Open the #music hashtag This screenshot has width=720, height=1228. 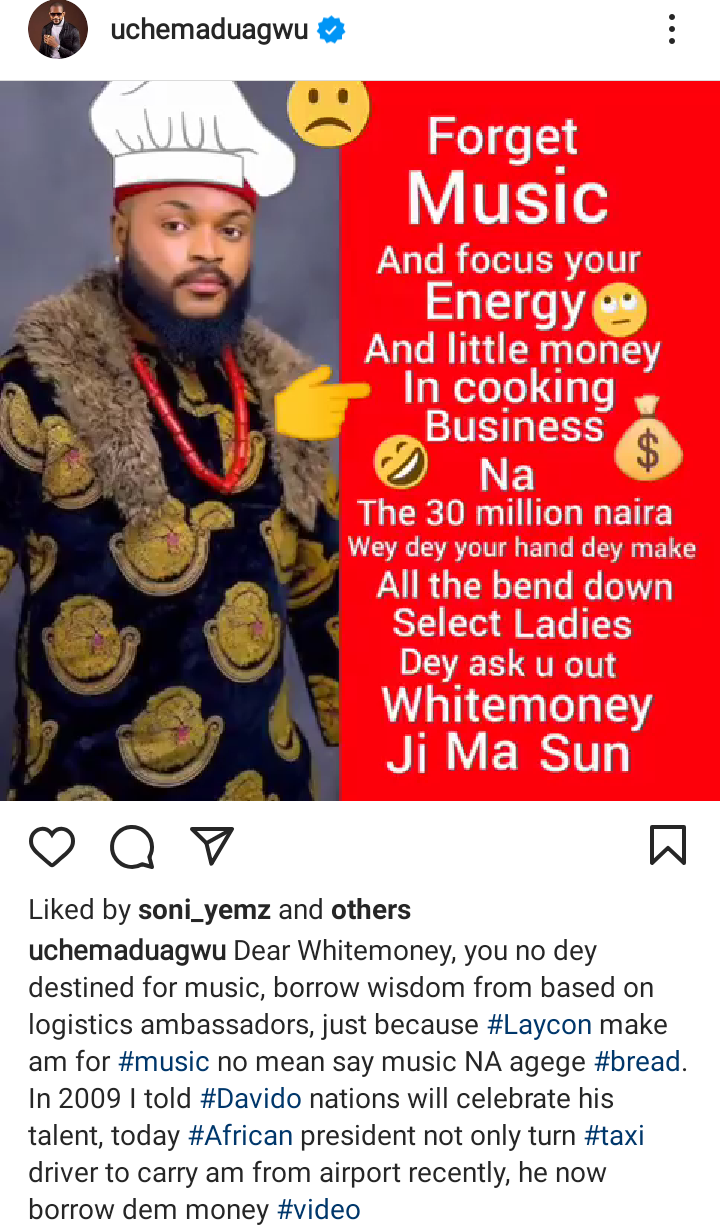coord(163,1062)
